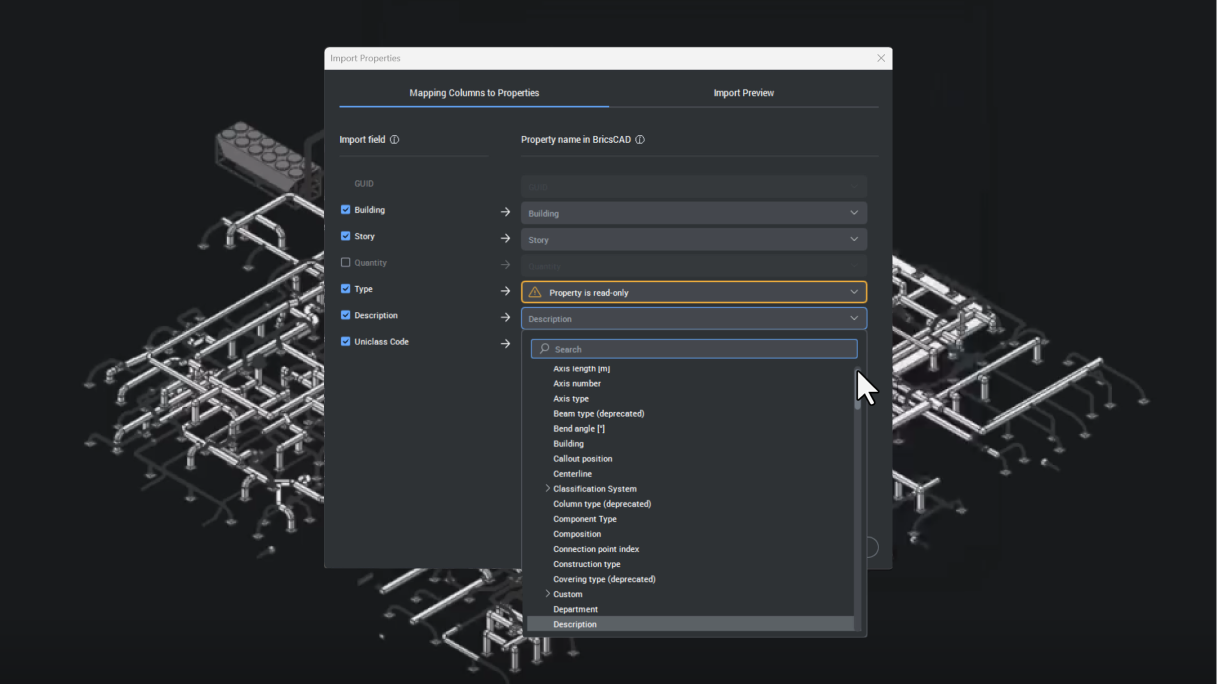Click the info icon beside Property name in BricsCAD
1217x684 pixels.
point(640,140)
